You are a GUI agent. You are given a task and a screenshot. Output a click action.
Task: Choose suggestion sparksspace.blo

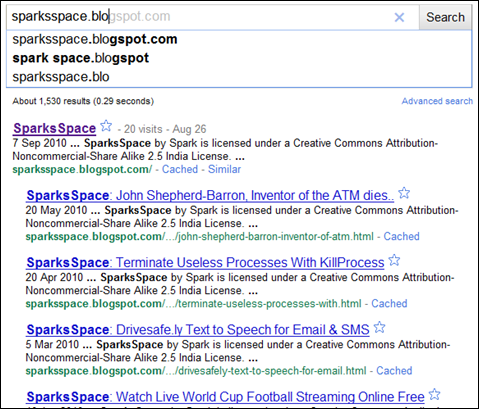tap(239, 77)
